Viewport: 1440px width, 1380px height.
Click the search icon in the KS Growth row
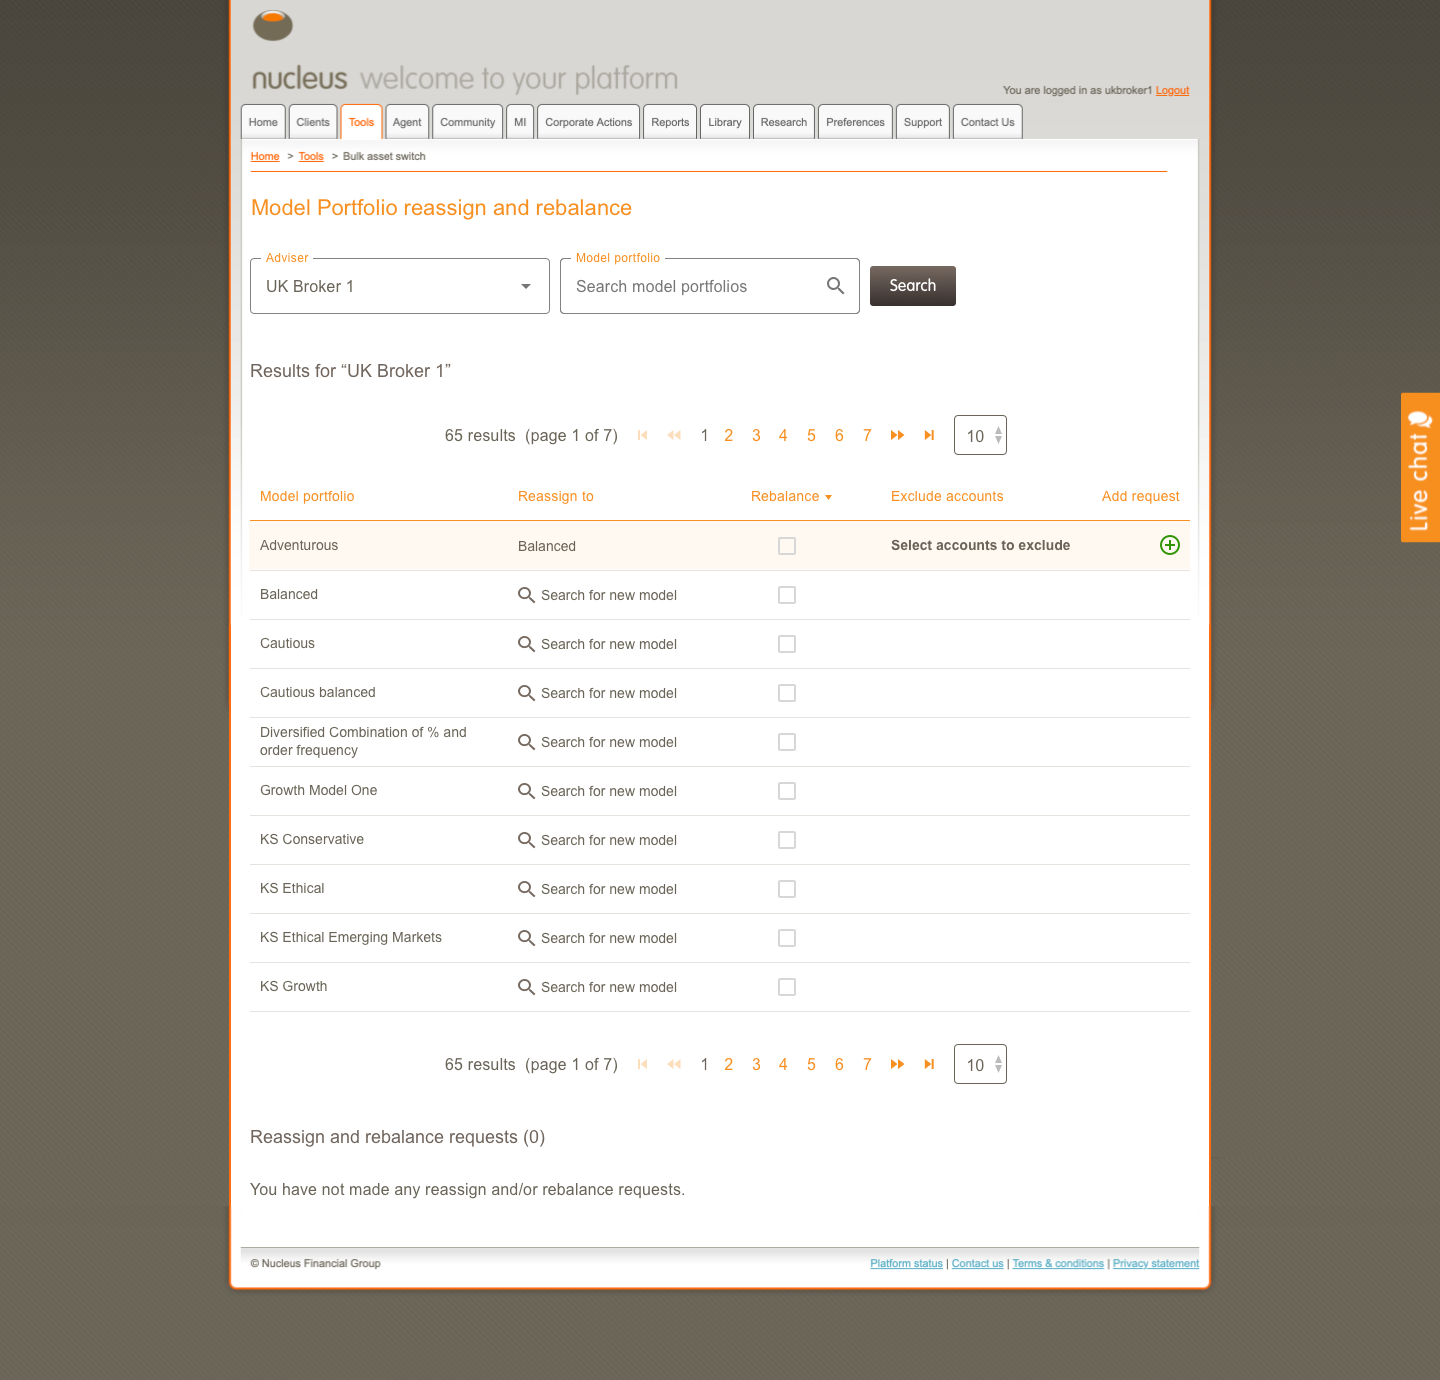point(526,987)
